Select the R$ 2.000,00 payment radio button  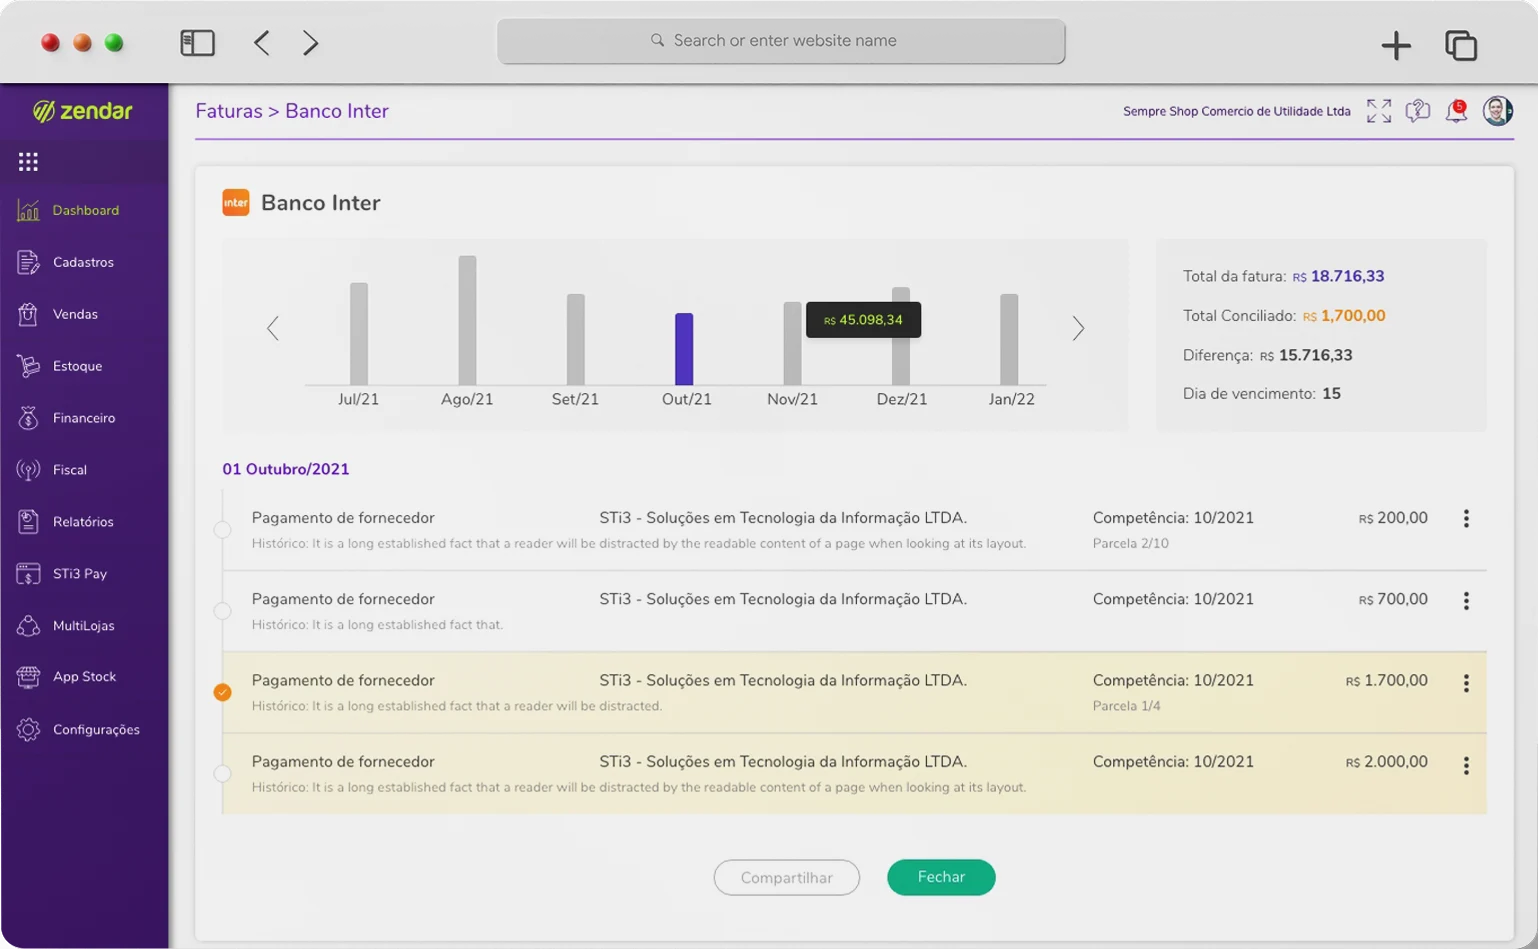coord(223,773)
